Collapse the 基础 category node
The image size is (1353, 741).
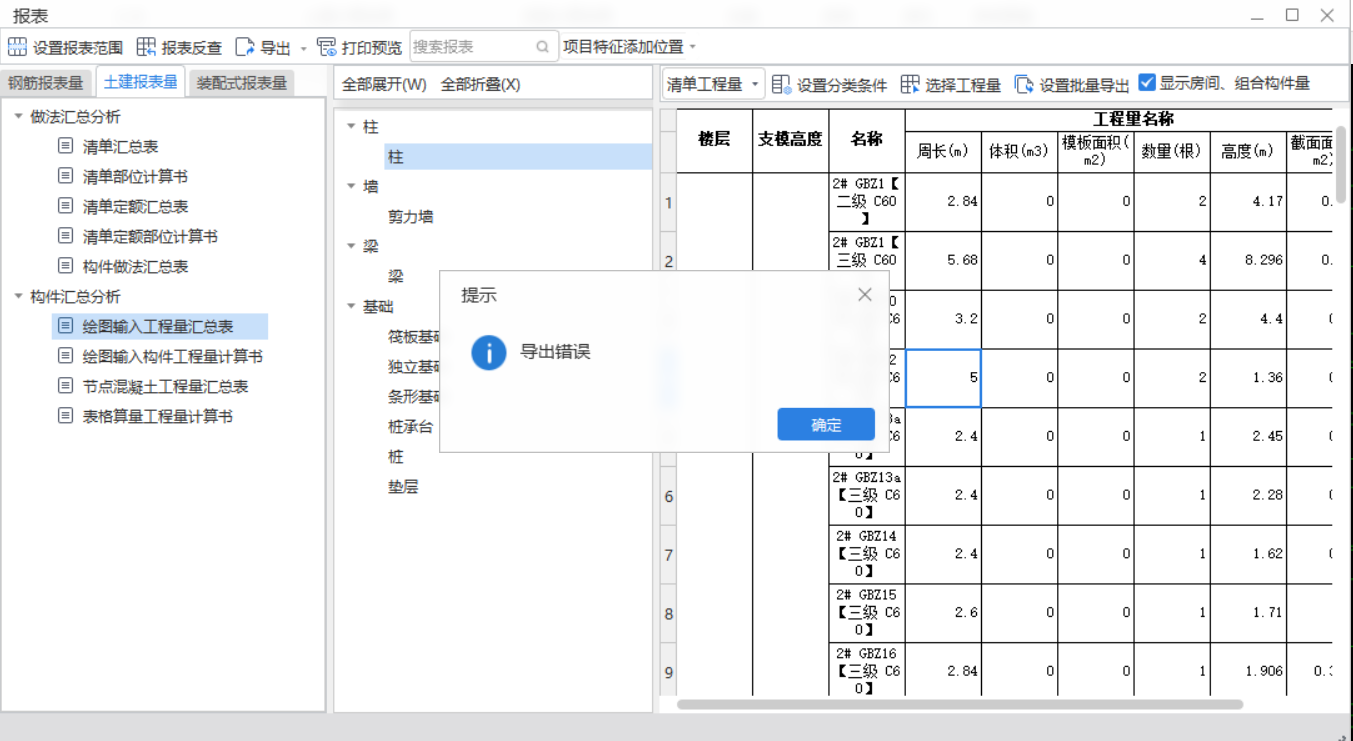[x=351, y=307]
